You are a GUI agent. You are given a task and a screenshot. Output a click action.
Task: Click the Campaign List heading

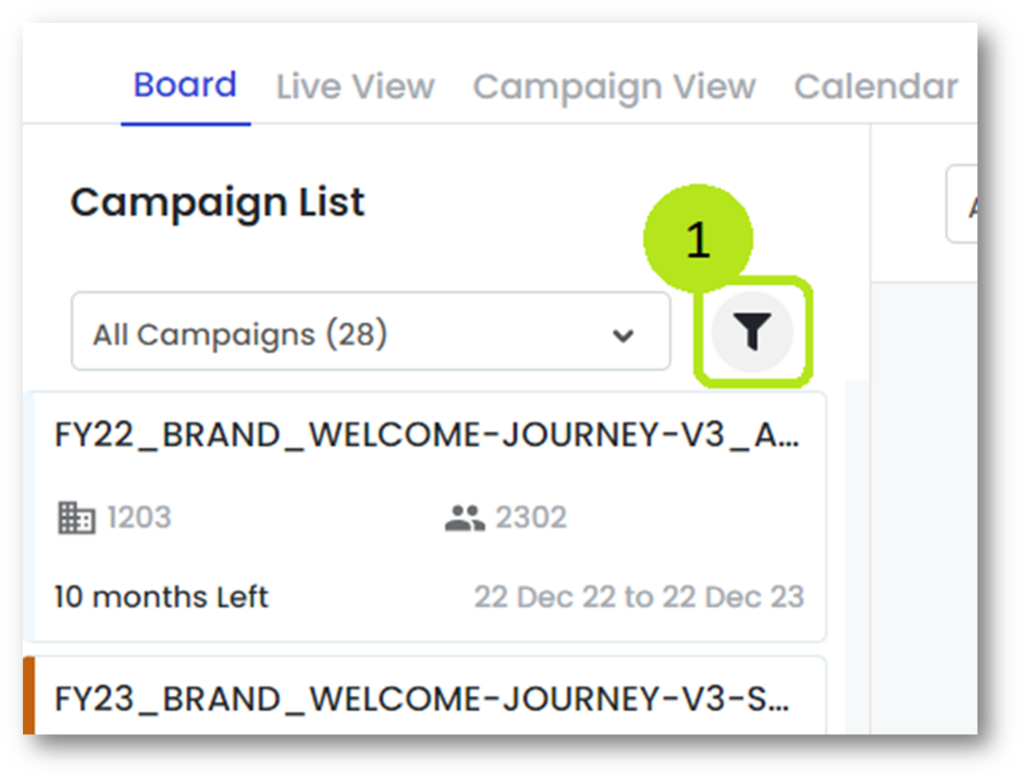click(218, 203)
